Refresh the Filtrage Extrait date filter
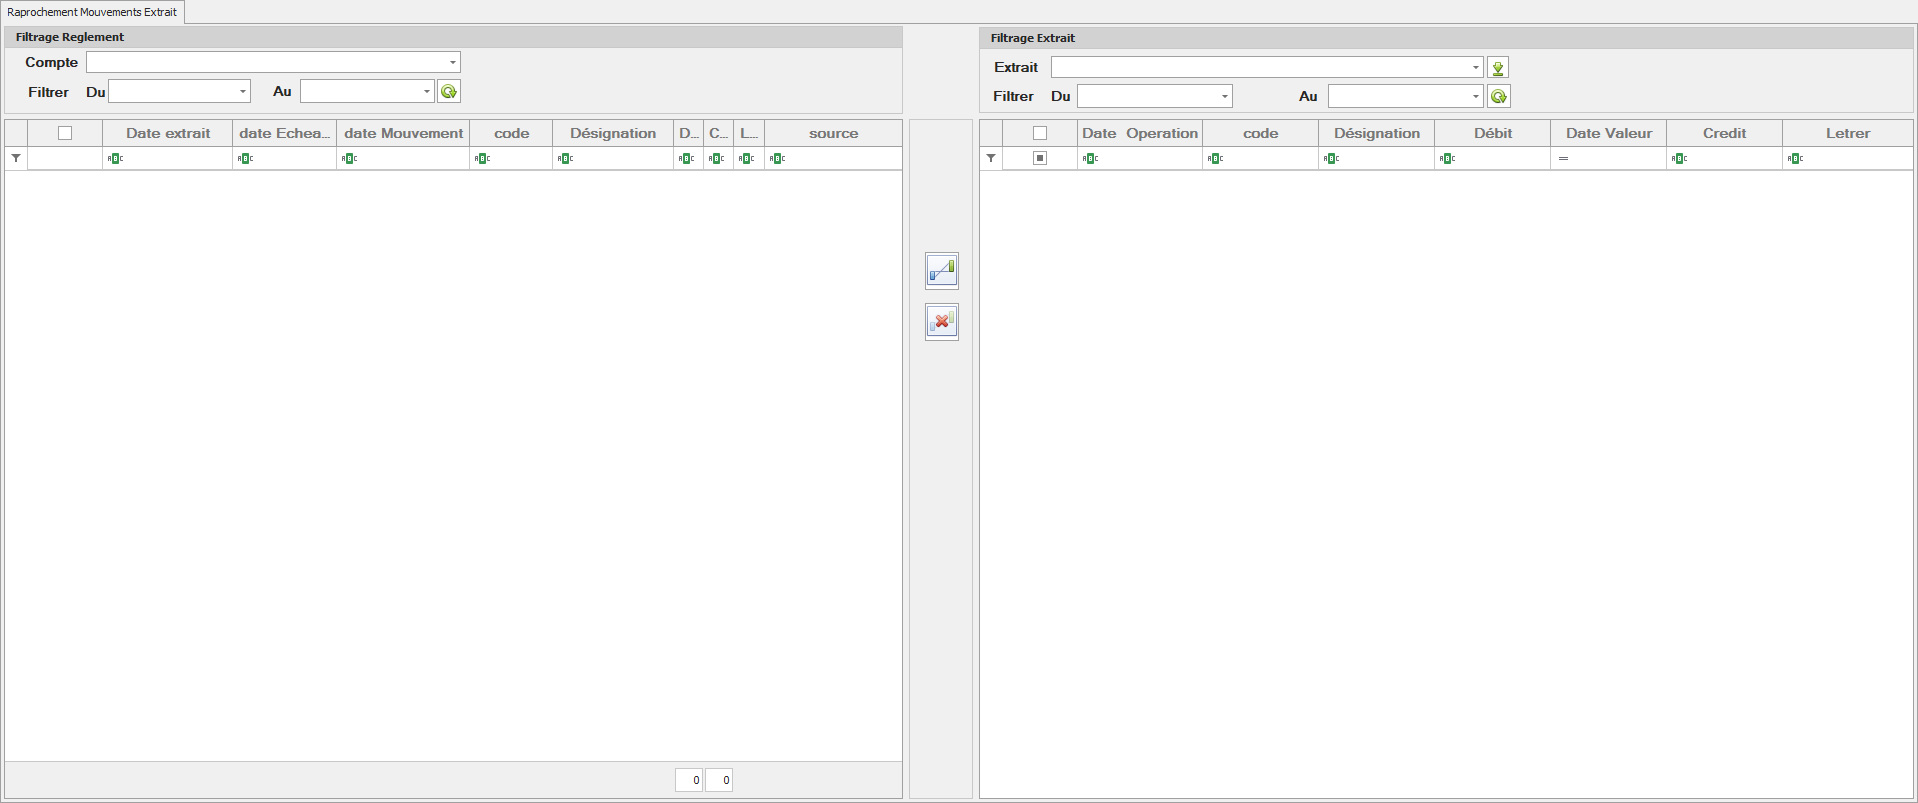The image size is (1918, 803). tap(1497, 97)
